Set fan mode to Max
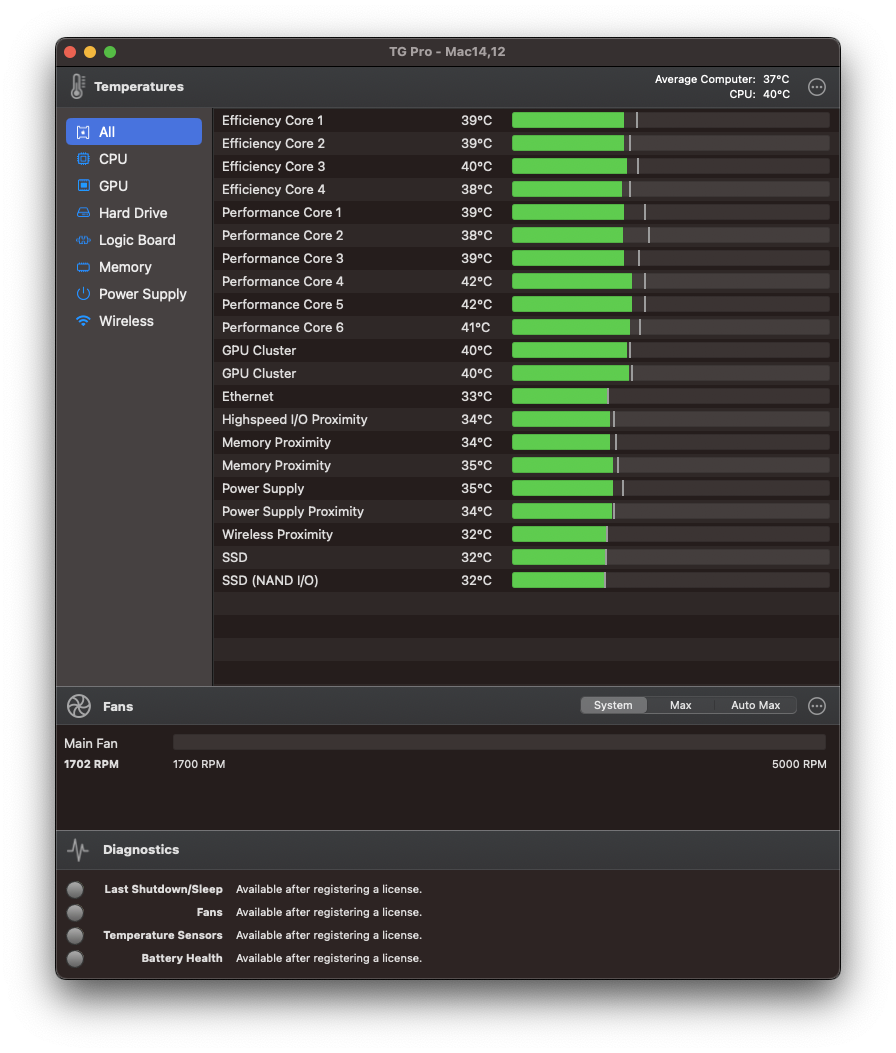The height and width of the screenshot is (1053, 896). [x=680, y=705]
